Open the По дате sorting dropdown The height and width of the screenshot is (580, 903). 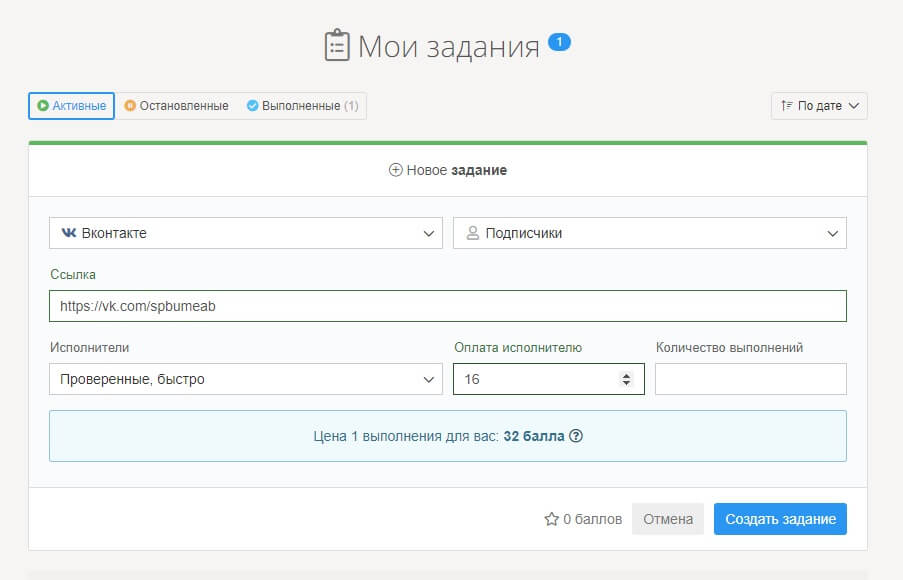click(x=819, y=106)
